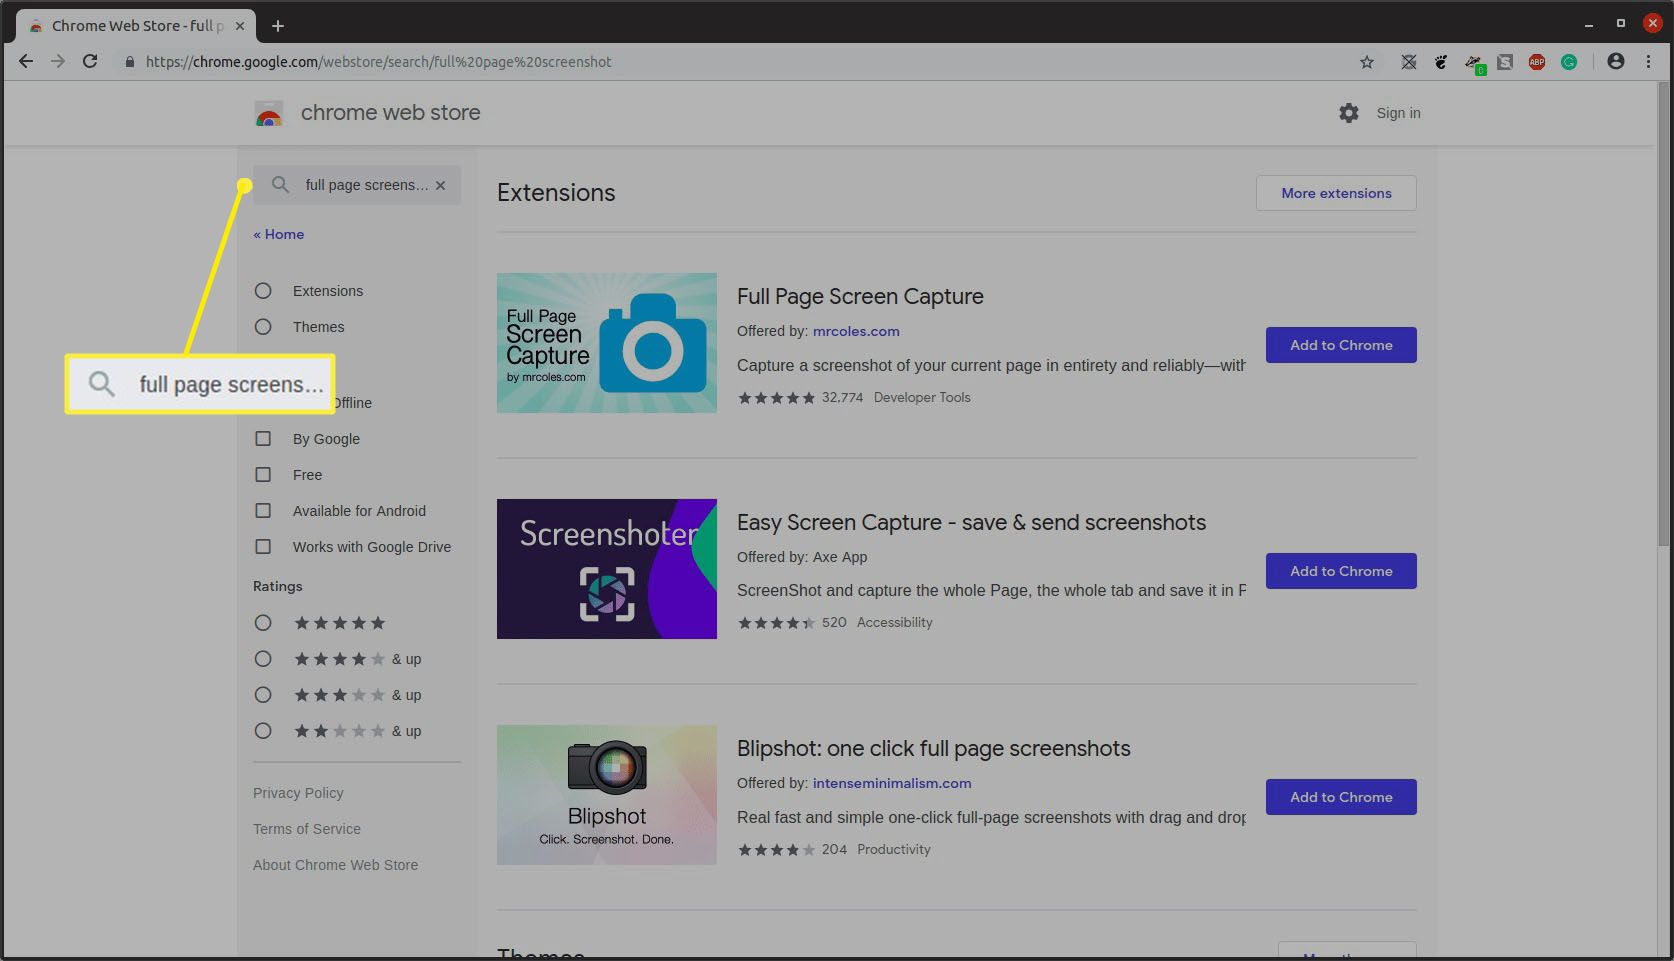Bookmark this page with the star icon
Viewport: 1674px width, 961px height.
click(1367, 62)
